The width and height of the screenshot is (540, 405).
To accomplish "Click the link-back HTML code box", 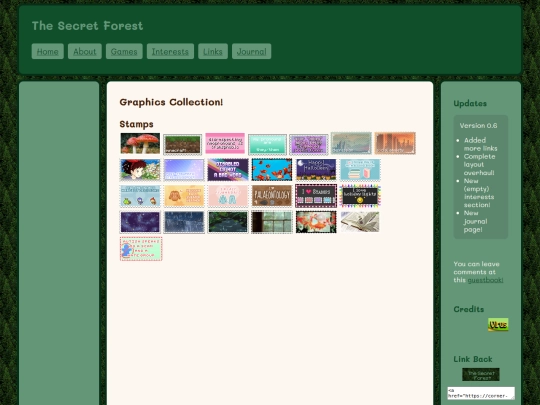I will (481, 393).
